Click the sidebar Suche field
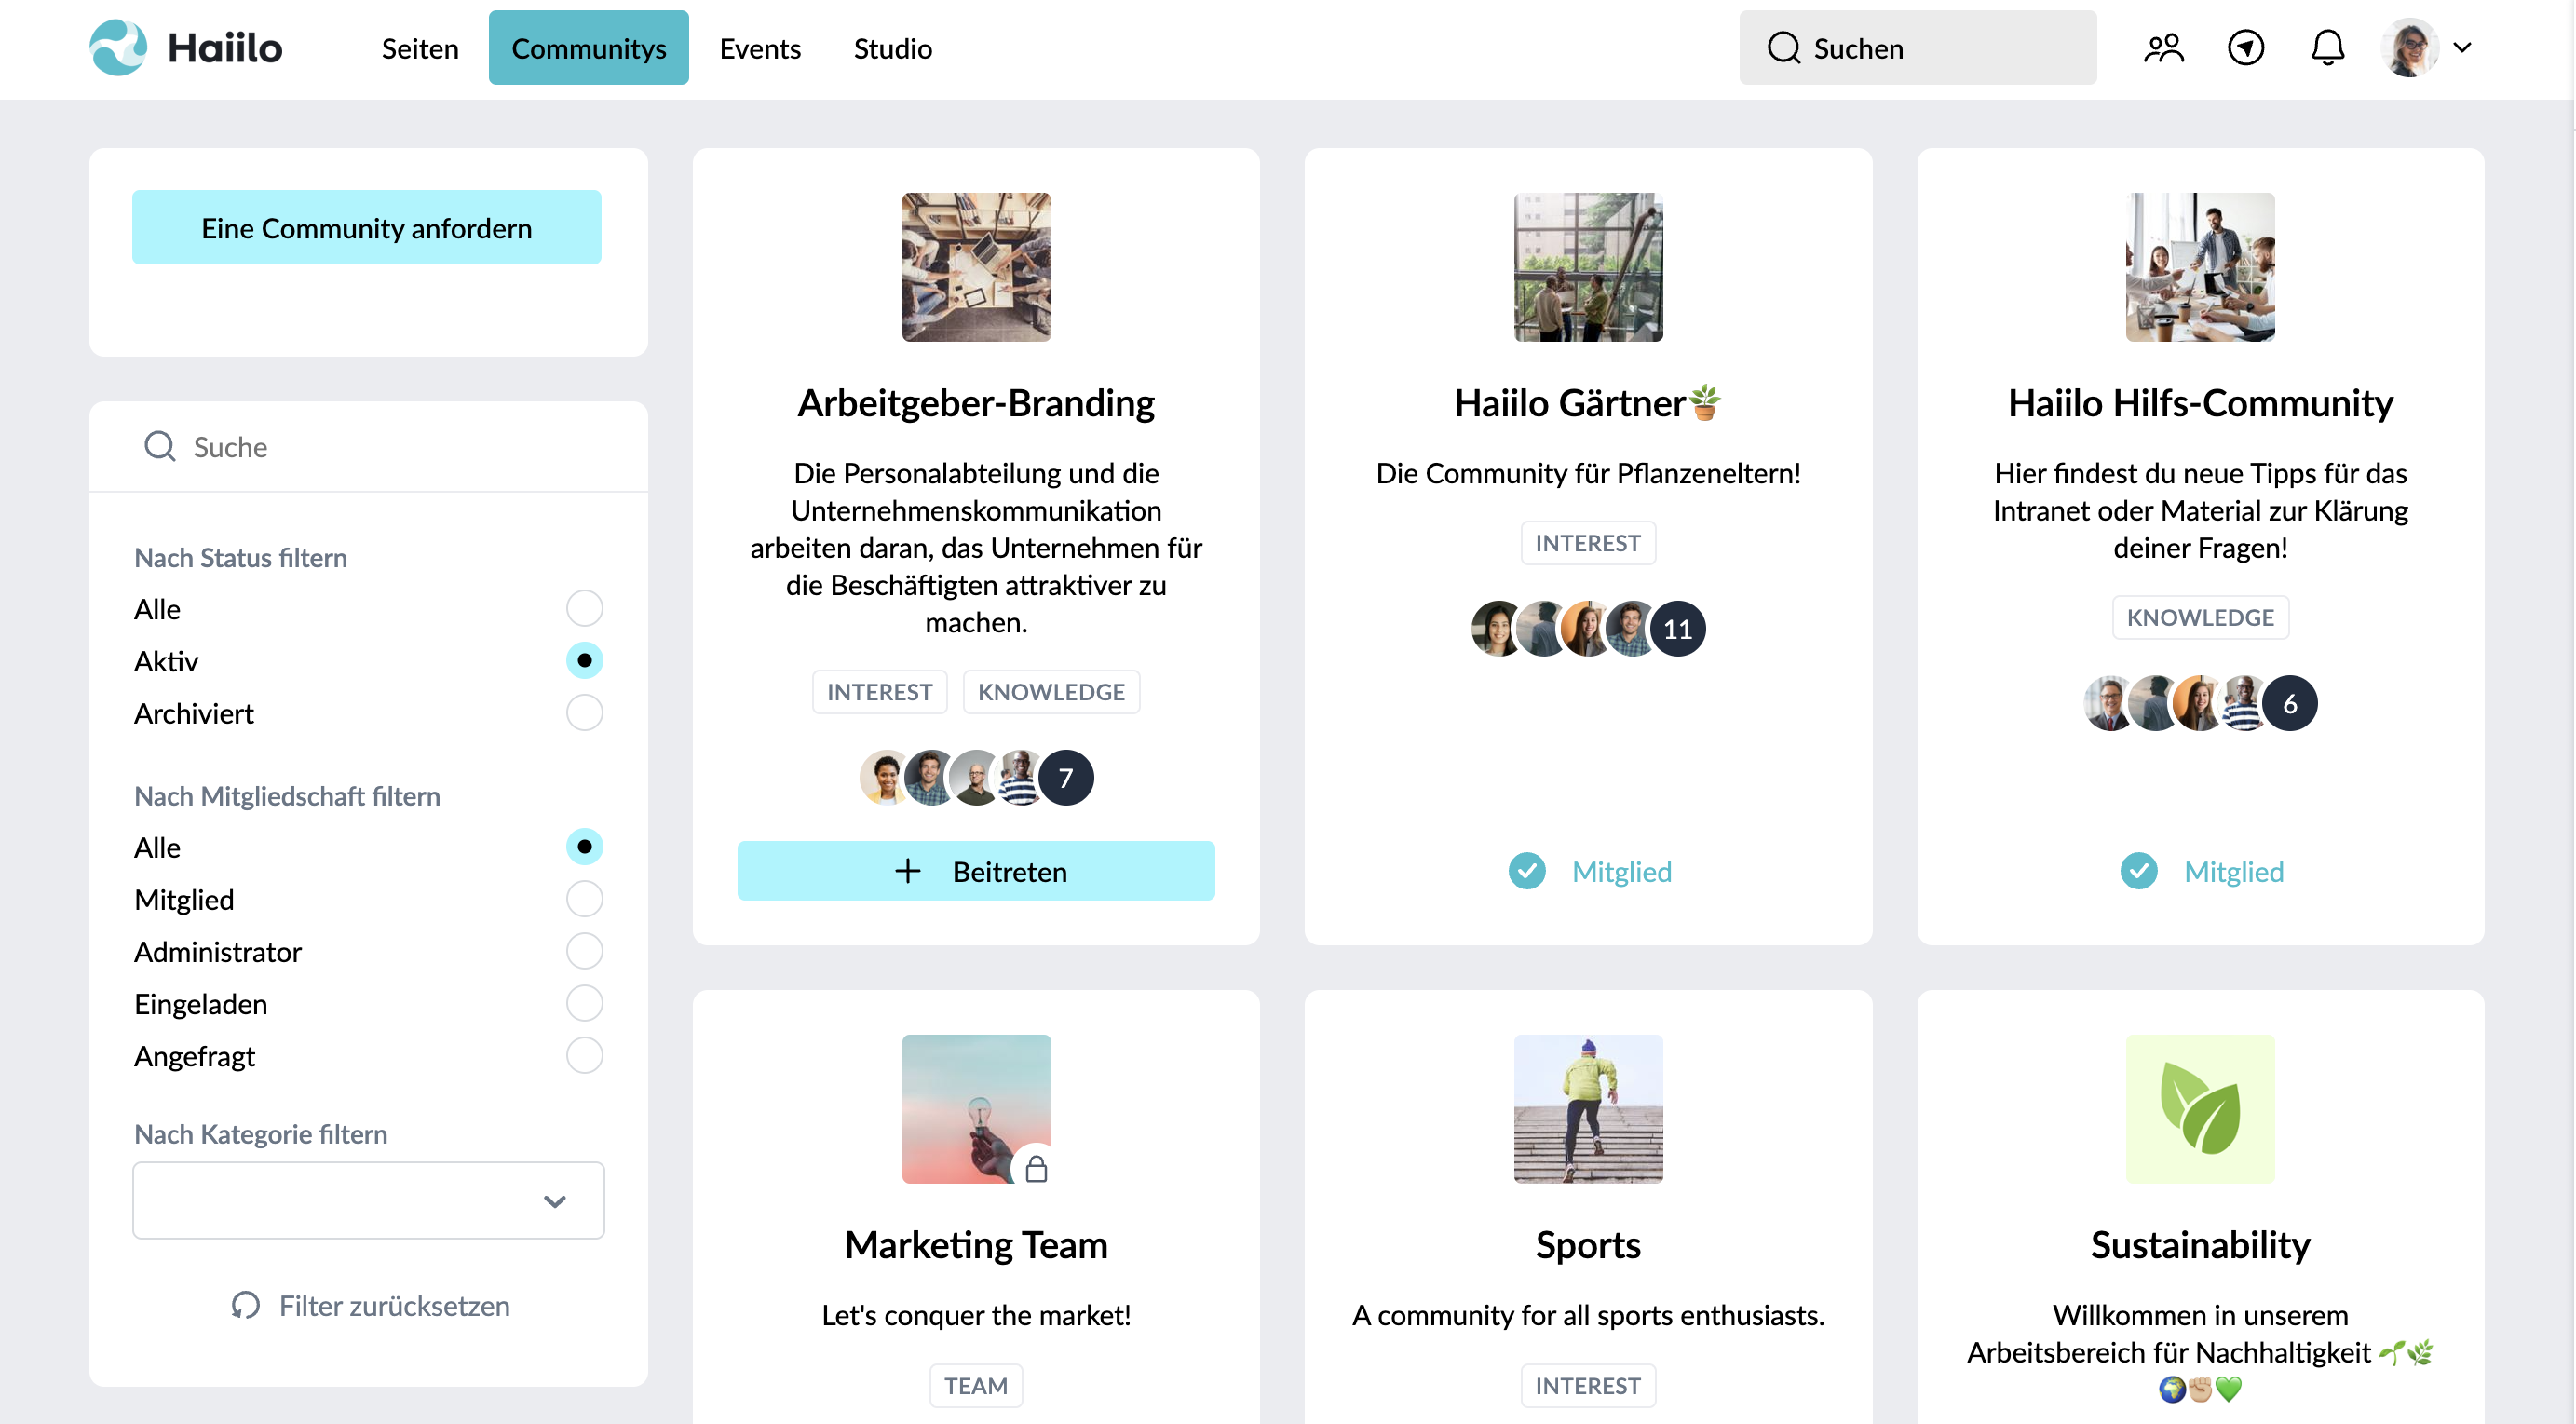The image size is (2576, 1424). pos(368,446)
